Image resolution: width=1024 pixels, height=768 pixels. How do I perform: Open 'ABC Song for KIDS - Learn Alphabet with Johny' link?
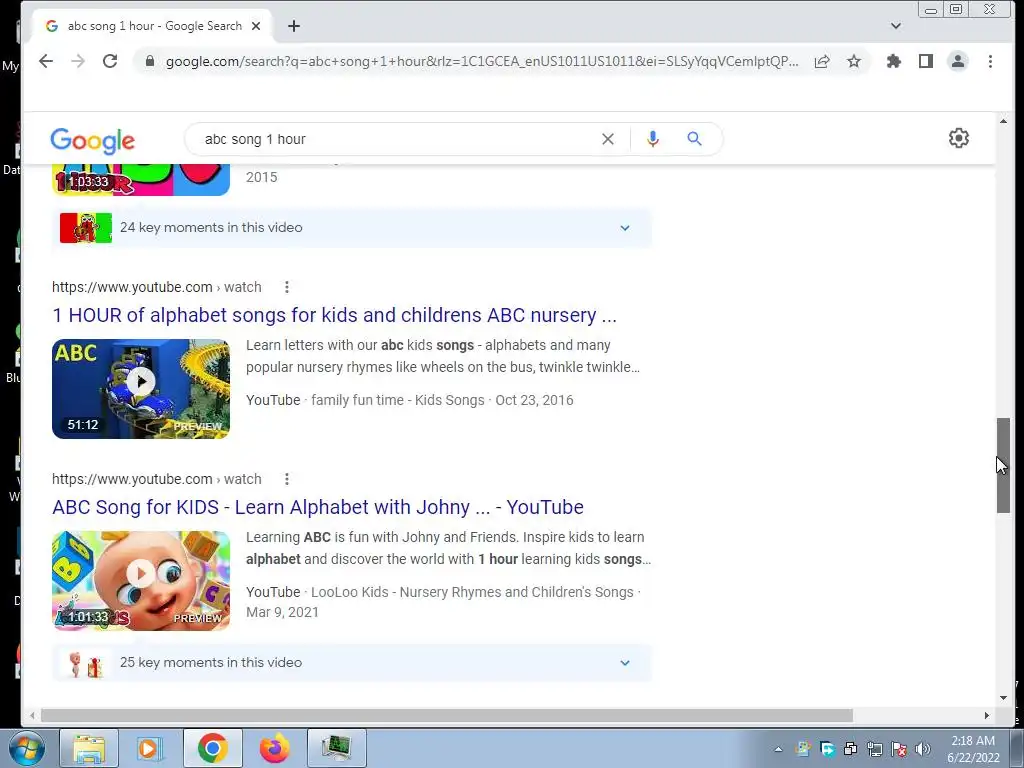coord(318,507)
